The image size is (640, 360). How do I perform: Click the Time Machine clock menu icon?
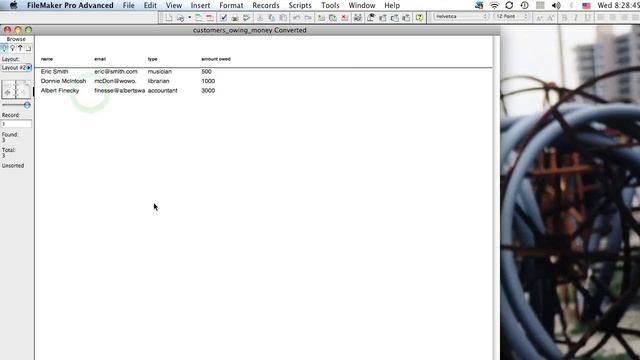tap(524, 5)
